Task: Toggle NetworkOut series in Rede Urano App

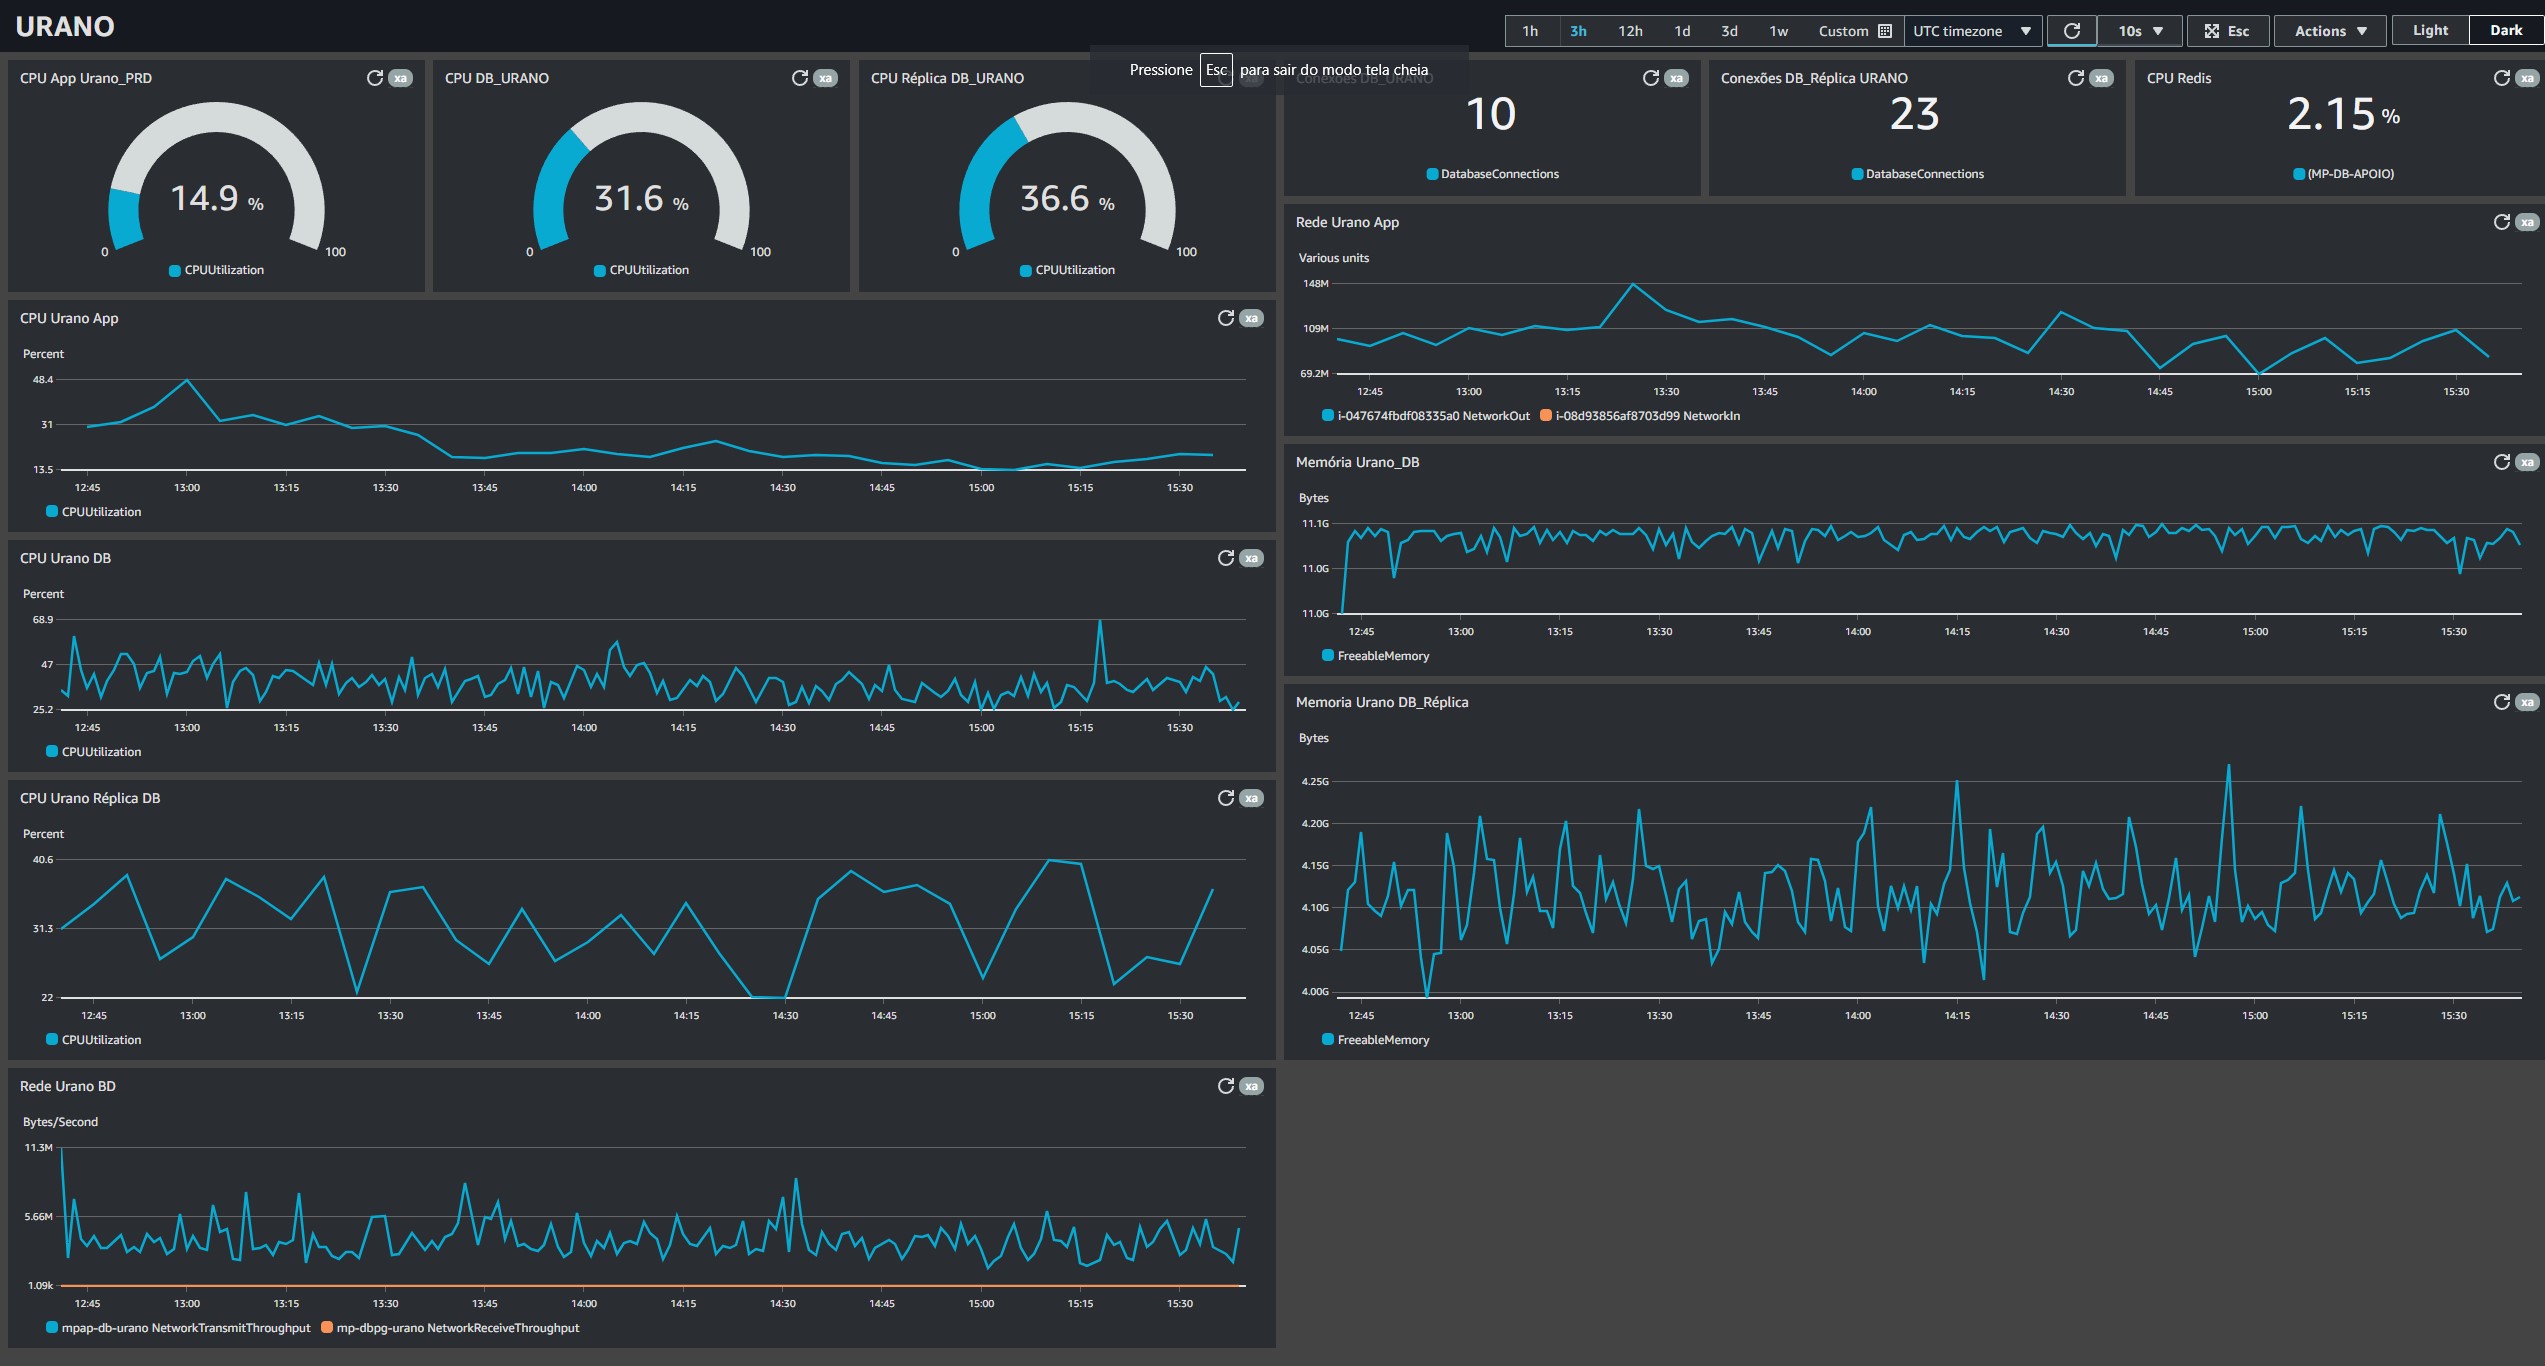Action: (1426, 416)
